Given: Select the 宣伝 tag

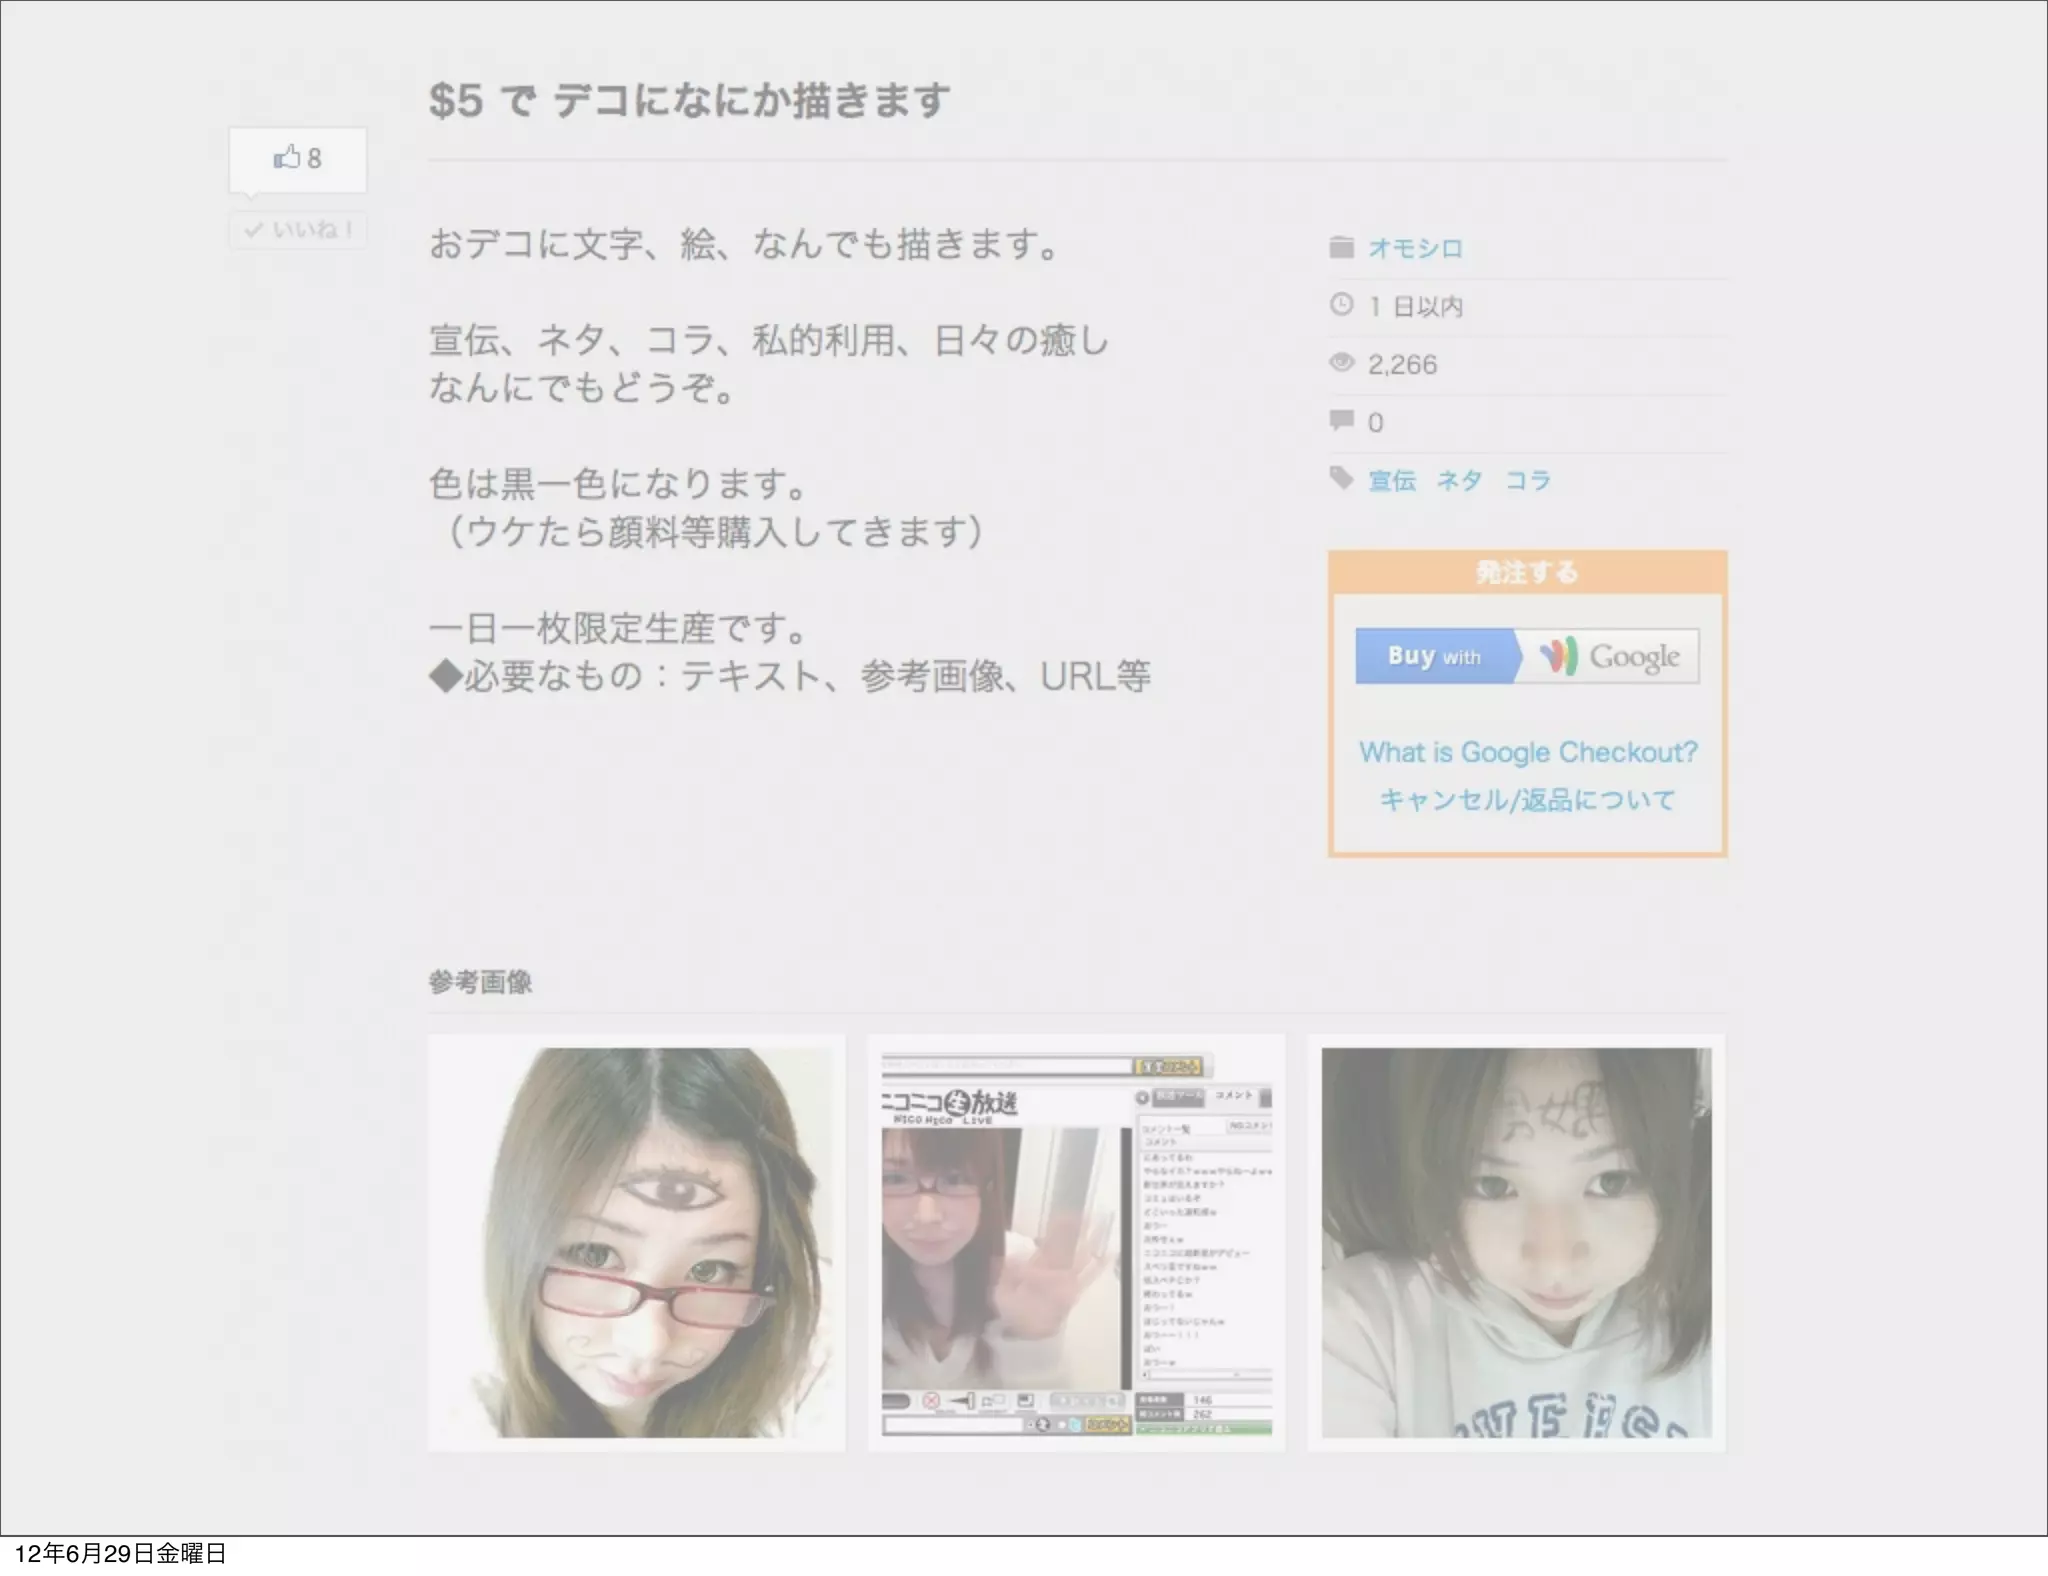Looking at the screenshot, I should (x=1391, y=481).
